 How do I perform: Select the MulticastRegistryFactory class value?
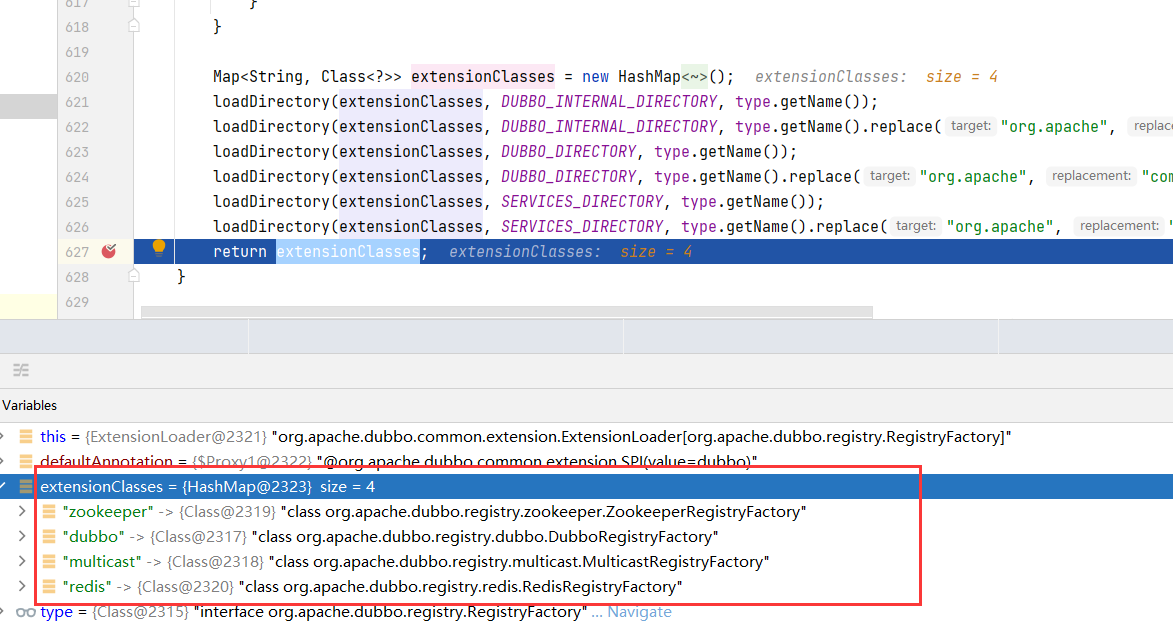pyautogui.click(x=518, y=561)
